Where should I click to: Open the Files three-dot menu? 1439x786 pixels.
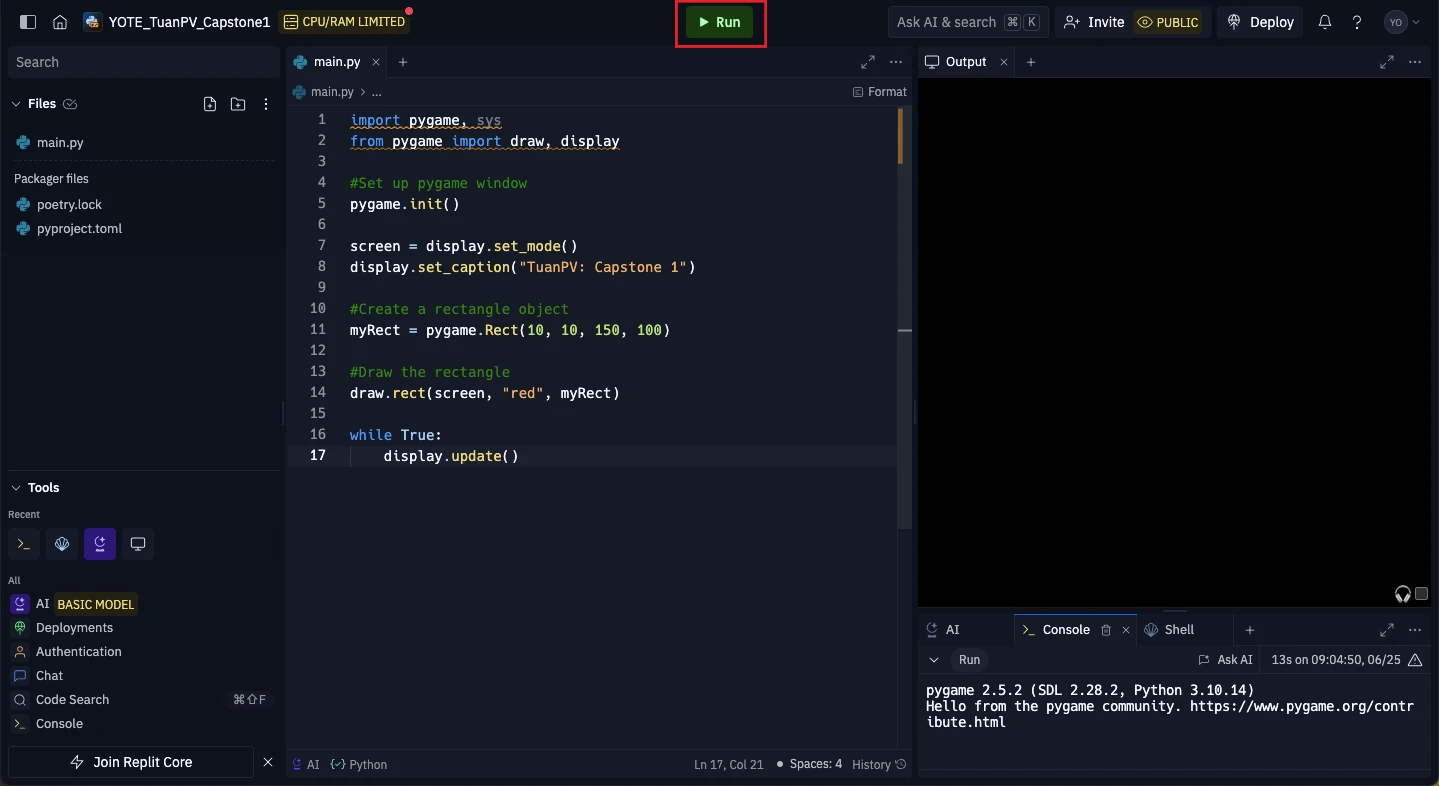(266, 104)
